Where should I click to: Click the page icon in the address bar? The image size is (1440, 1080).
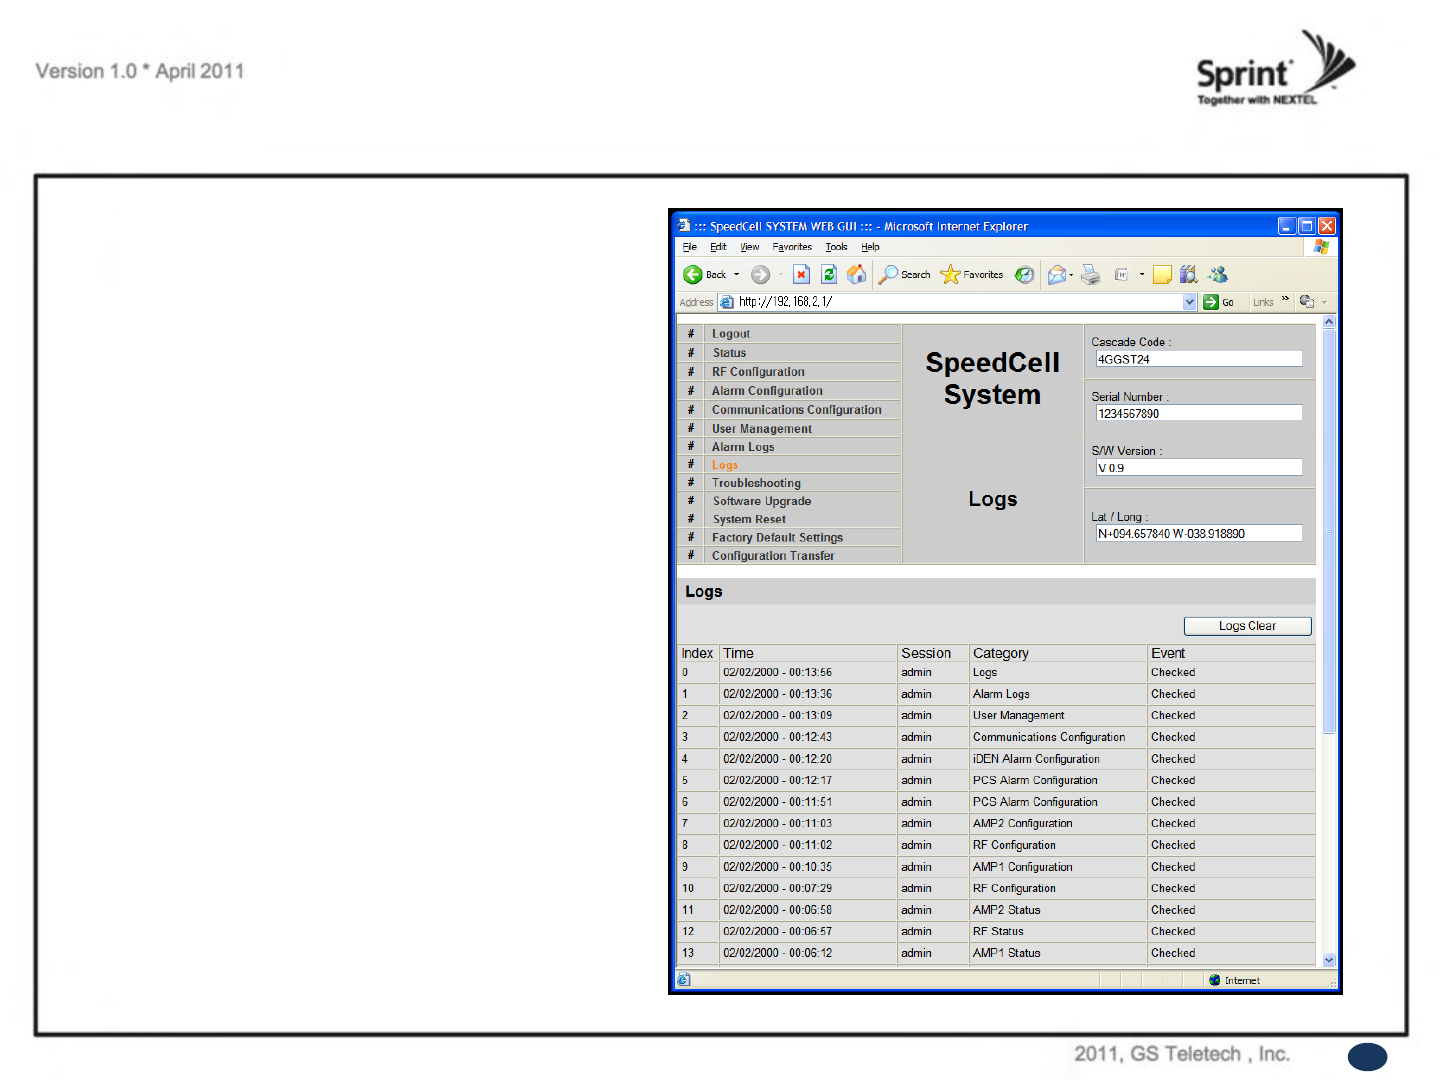click(727, 302)
